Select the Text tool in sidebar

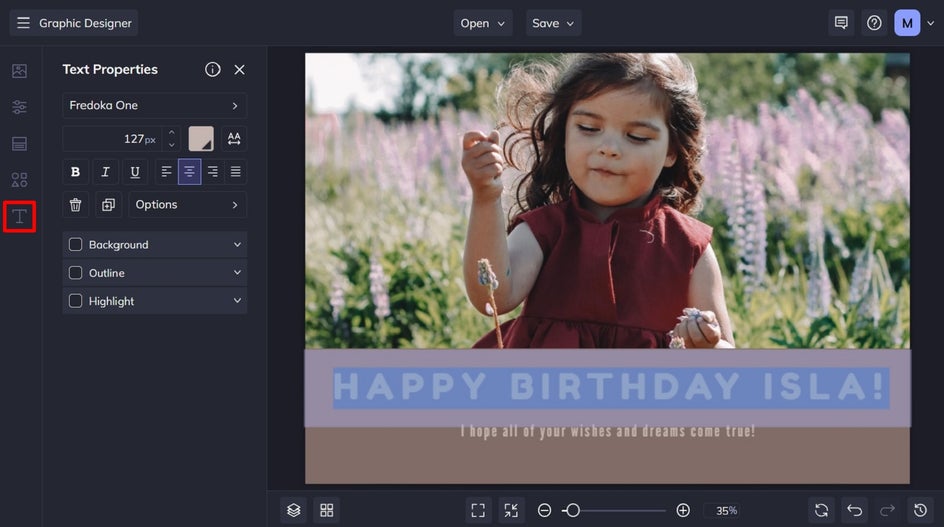tap(19, 216)
